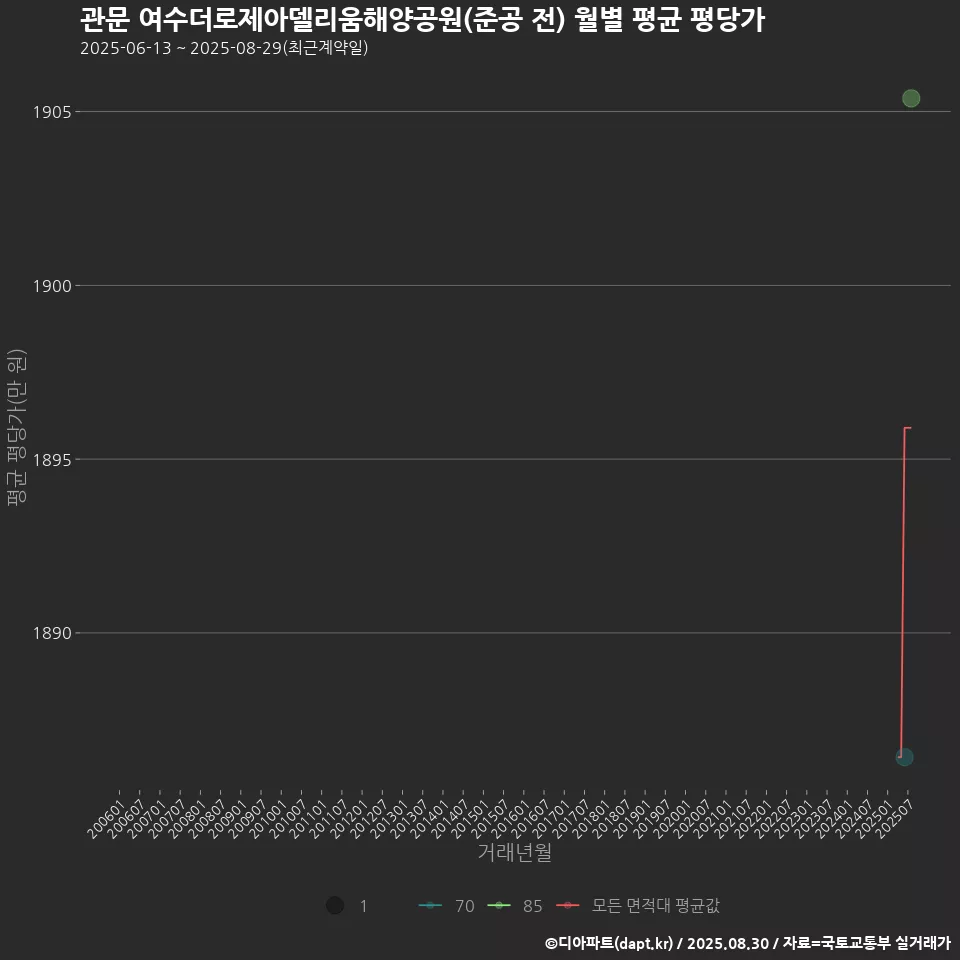
Task: Click the red all-area average line
Action: point(903,591)
